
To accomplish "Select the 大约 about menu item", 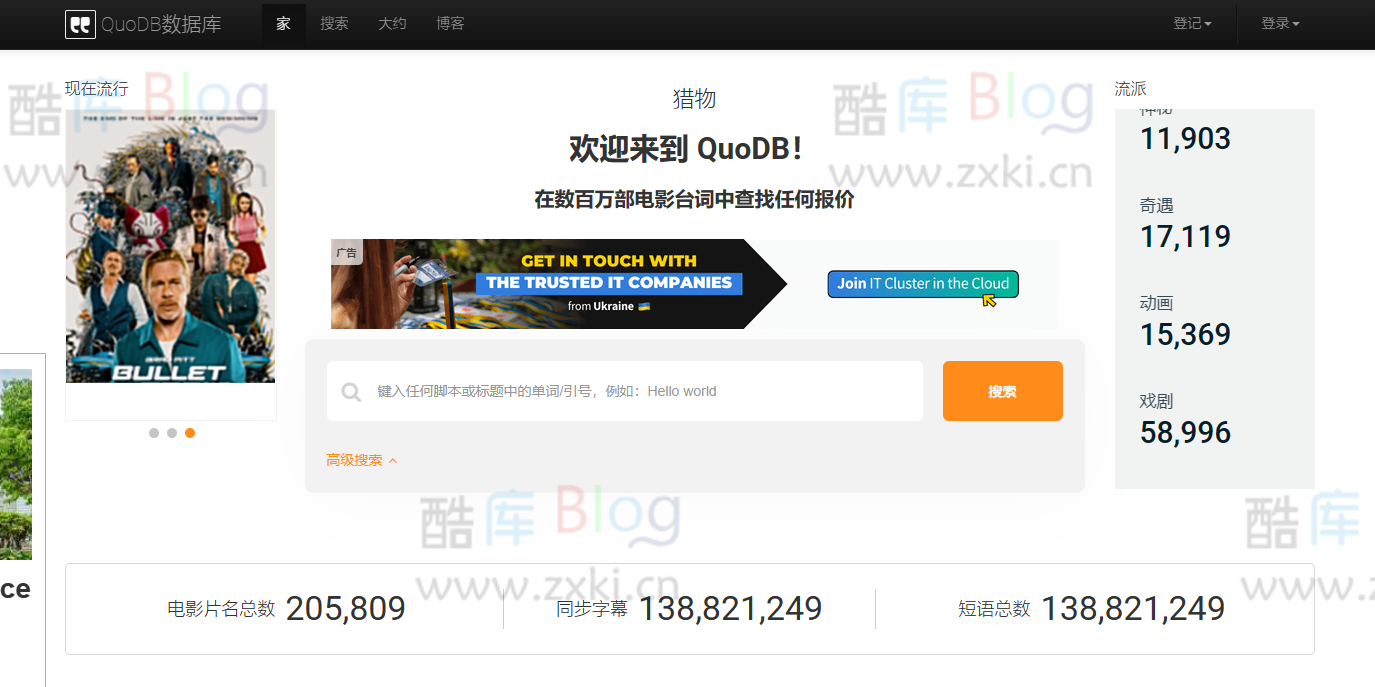I will pos(392,24).
